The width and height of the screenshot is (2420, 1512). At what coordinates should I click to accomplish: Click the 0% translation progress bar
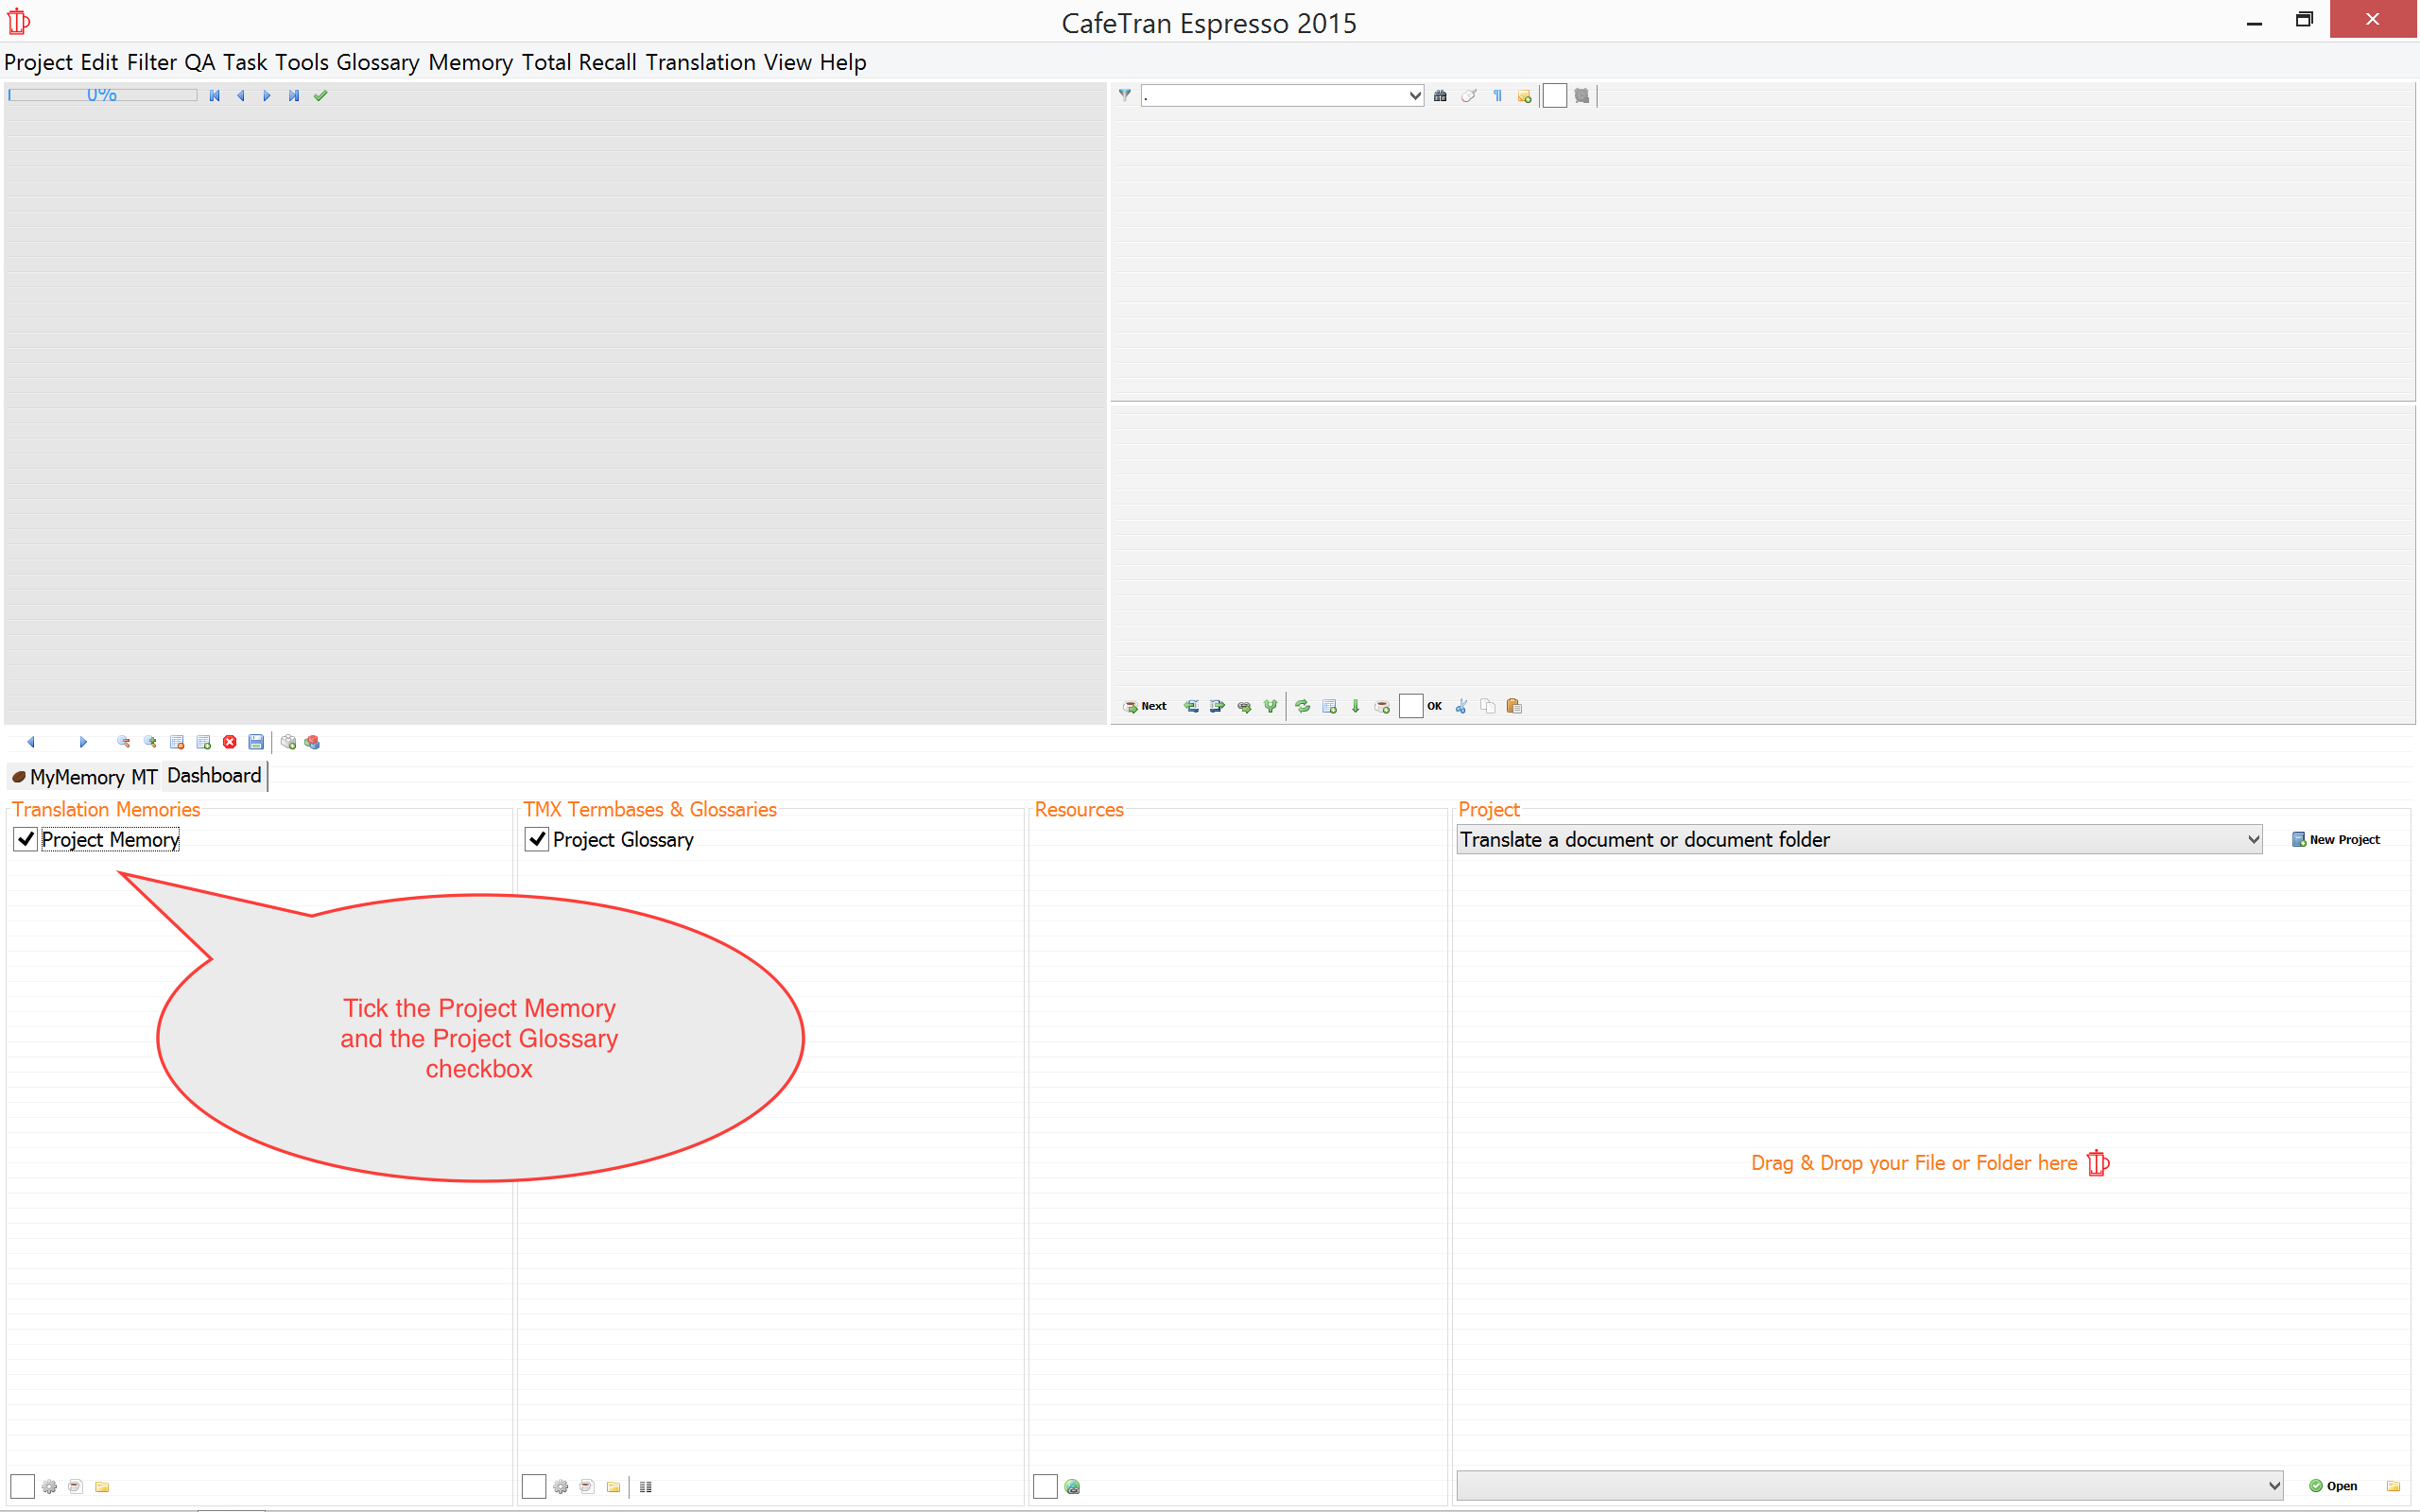click(x=102, y=96)
